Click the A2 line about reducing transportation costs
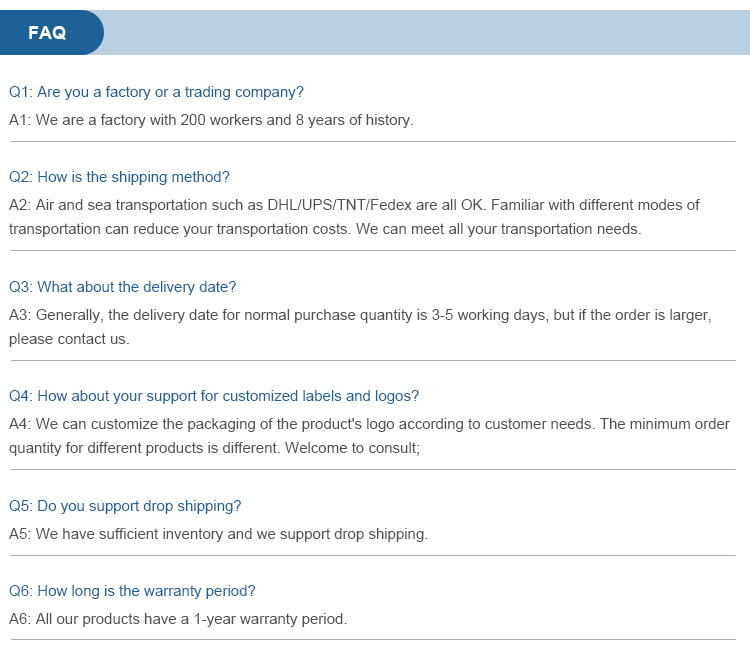750x661 pixels. coord(325,229)
